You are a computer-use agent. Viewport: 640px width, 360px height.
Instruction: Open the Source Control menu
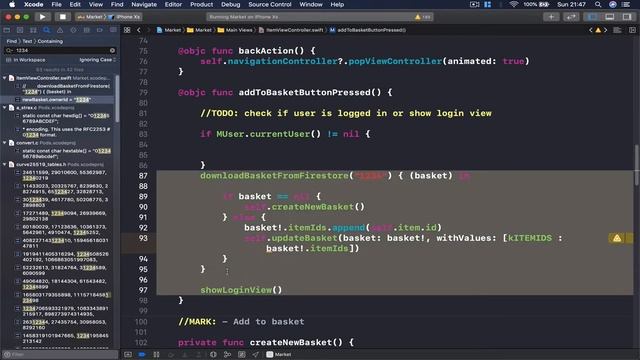coord(270,4)
